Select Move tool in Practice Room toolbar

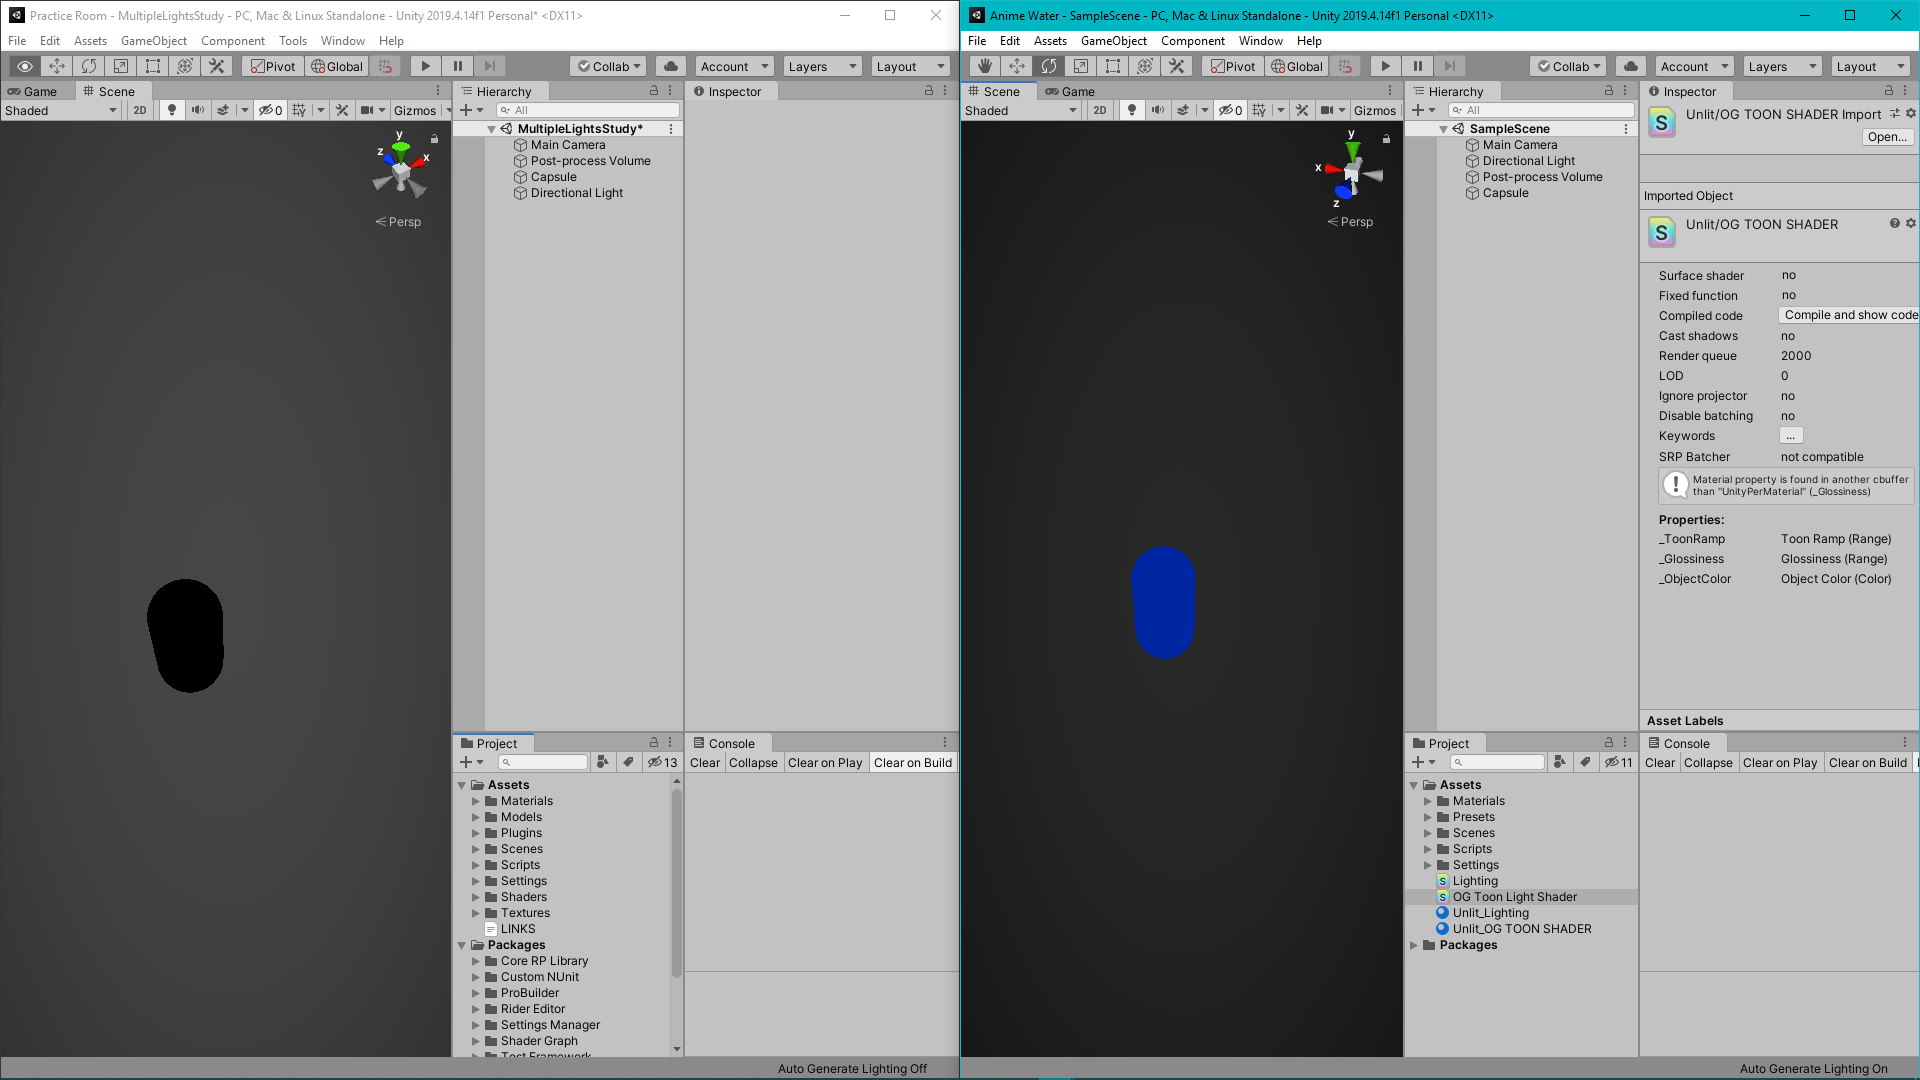[57, 66]
